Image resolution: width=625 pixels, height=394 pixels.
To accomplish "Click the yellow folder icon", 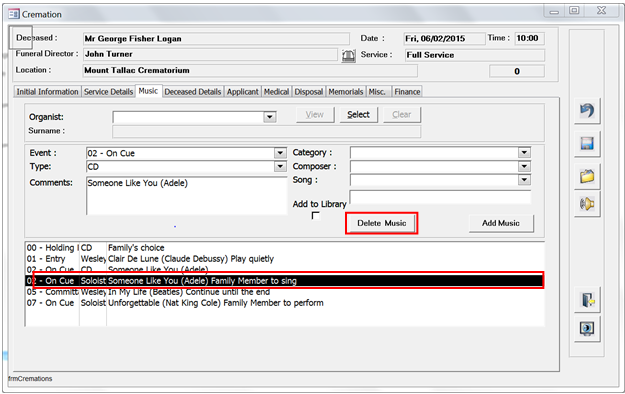I will [587, 176].
